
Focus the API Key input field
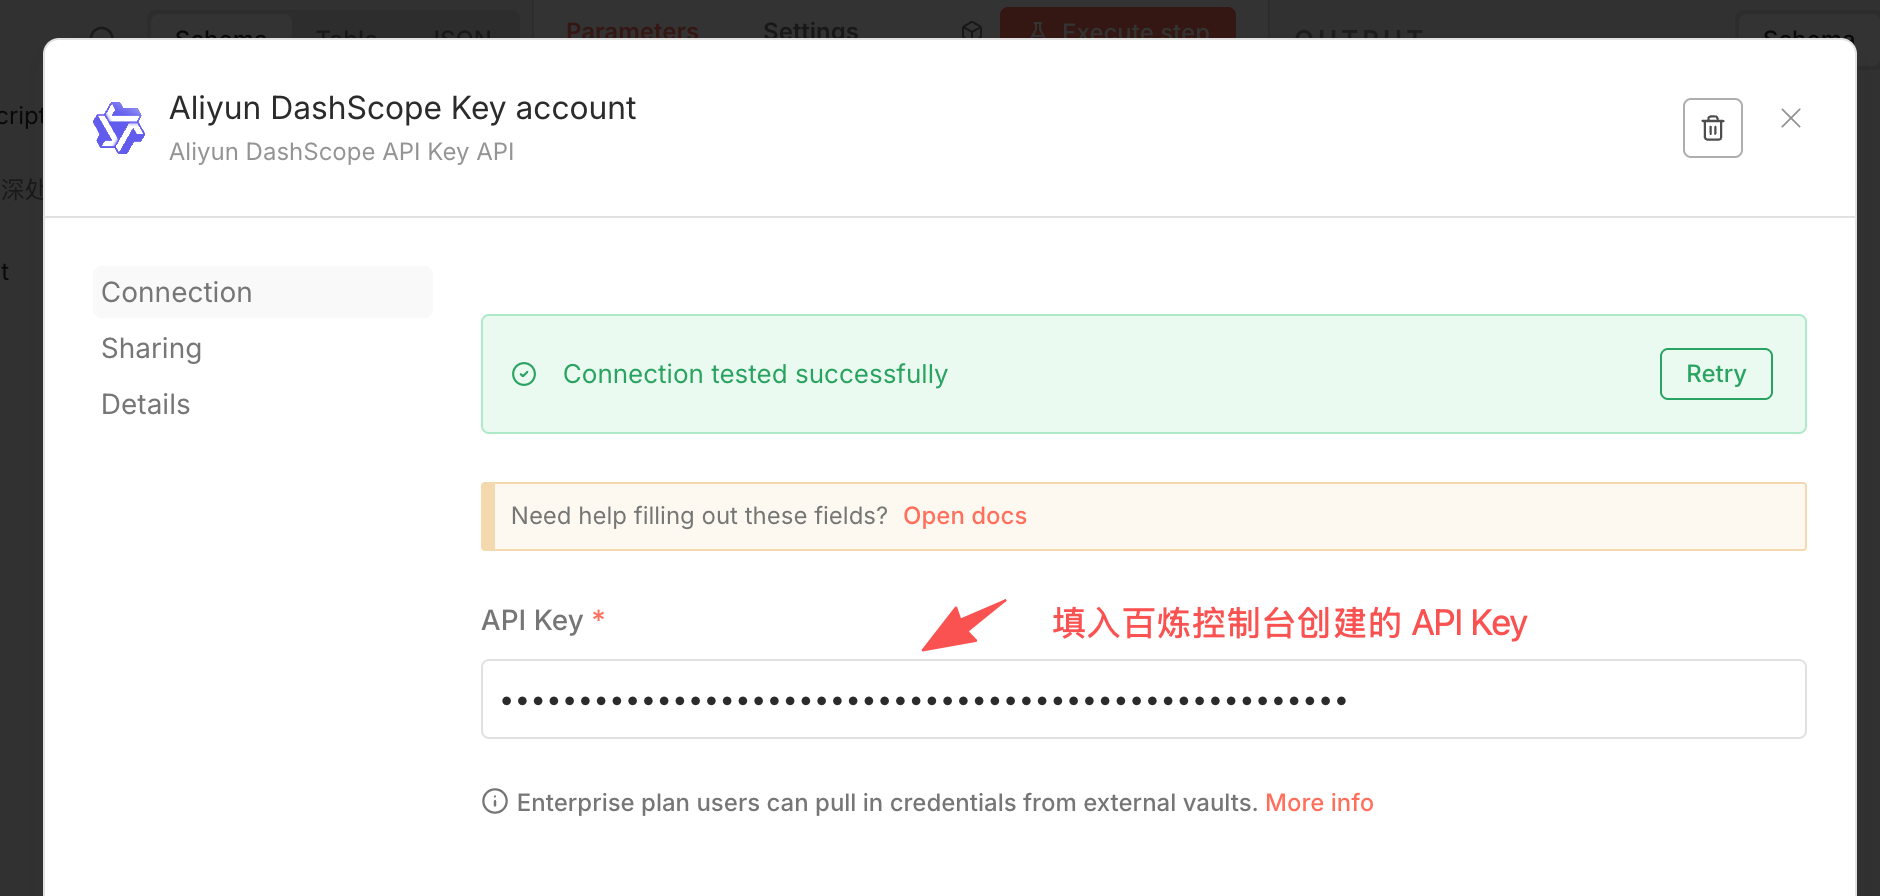(1143, 699)
